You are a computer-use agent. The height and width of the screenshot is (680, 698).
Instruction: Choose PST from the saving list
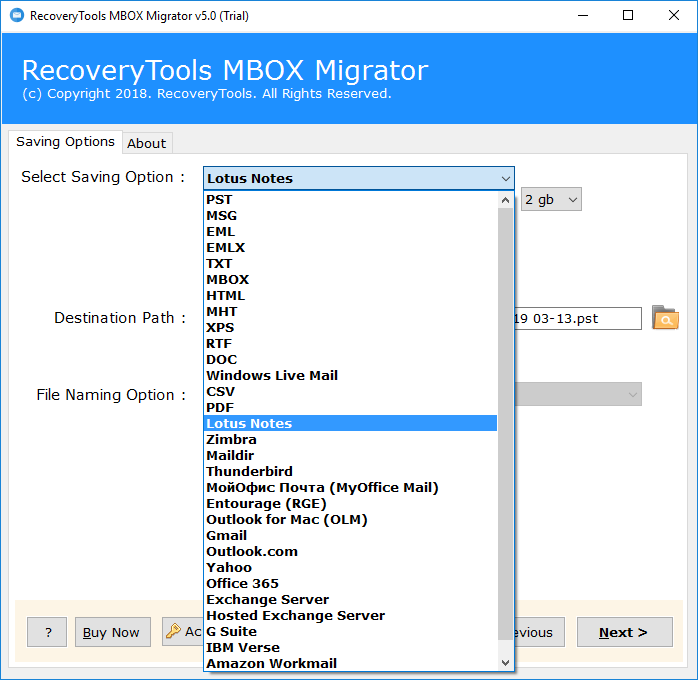[x=351, y=200]
